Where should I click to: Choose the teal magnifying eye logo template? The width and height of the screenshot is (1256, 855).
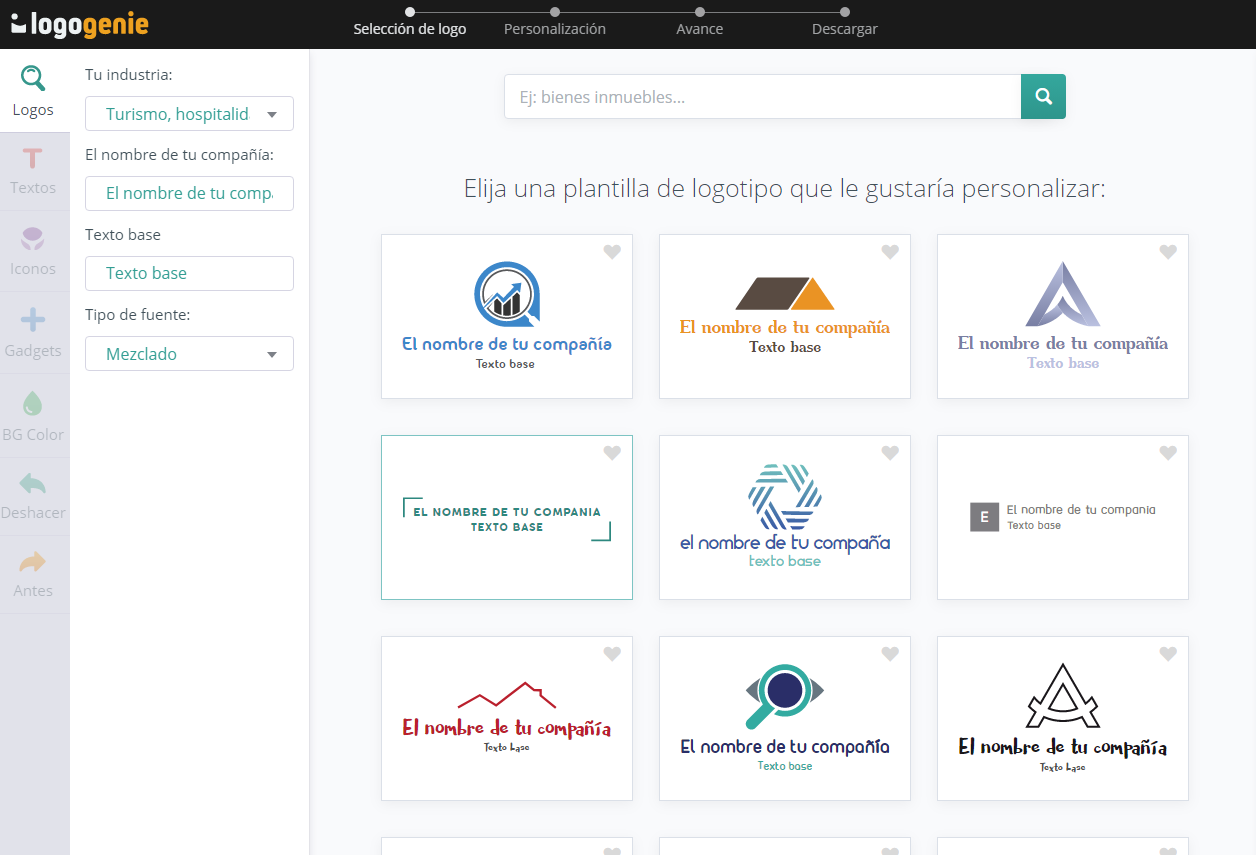click(785, 718)
